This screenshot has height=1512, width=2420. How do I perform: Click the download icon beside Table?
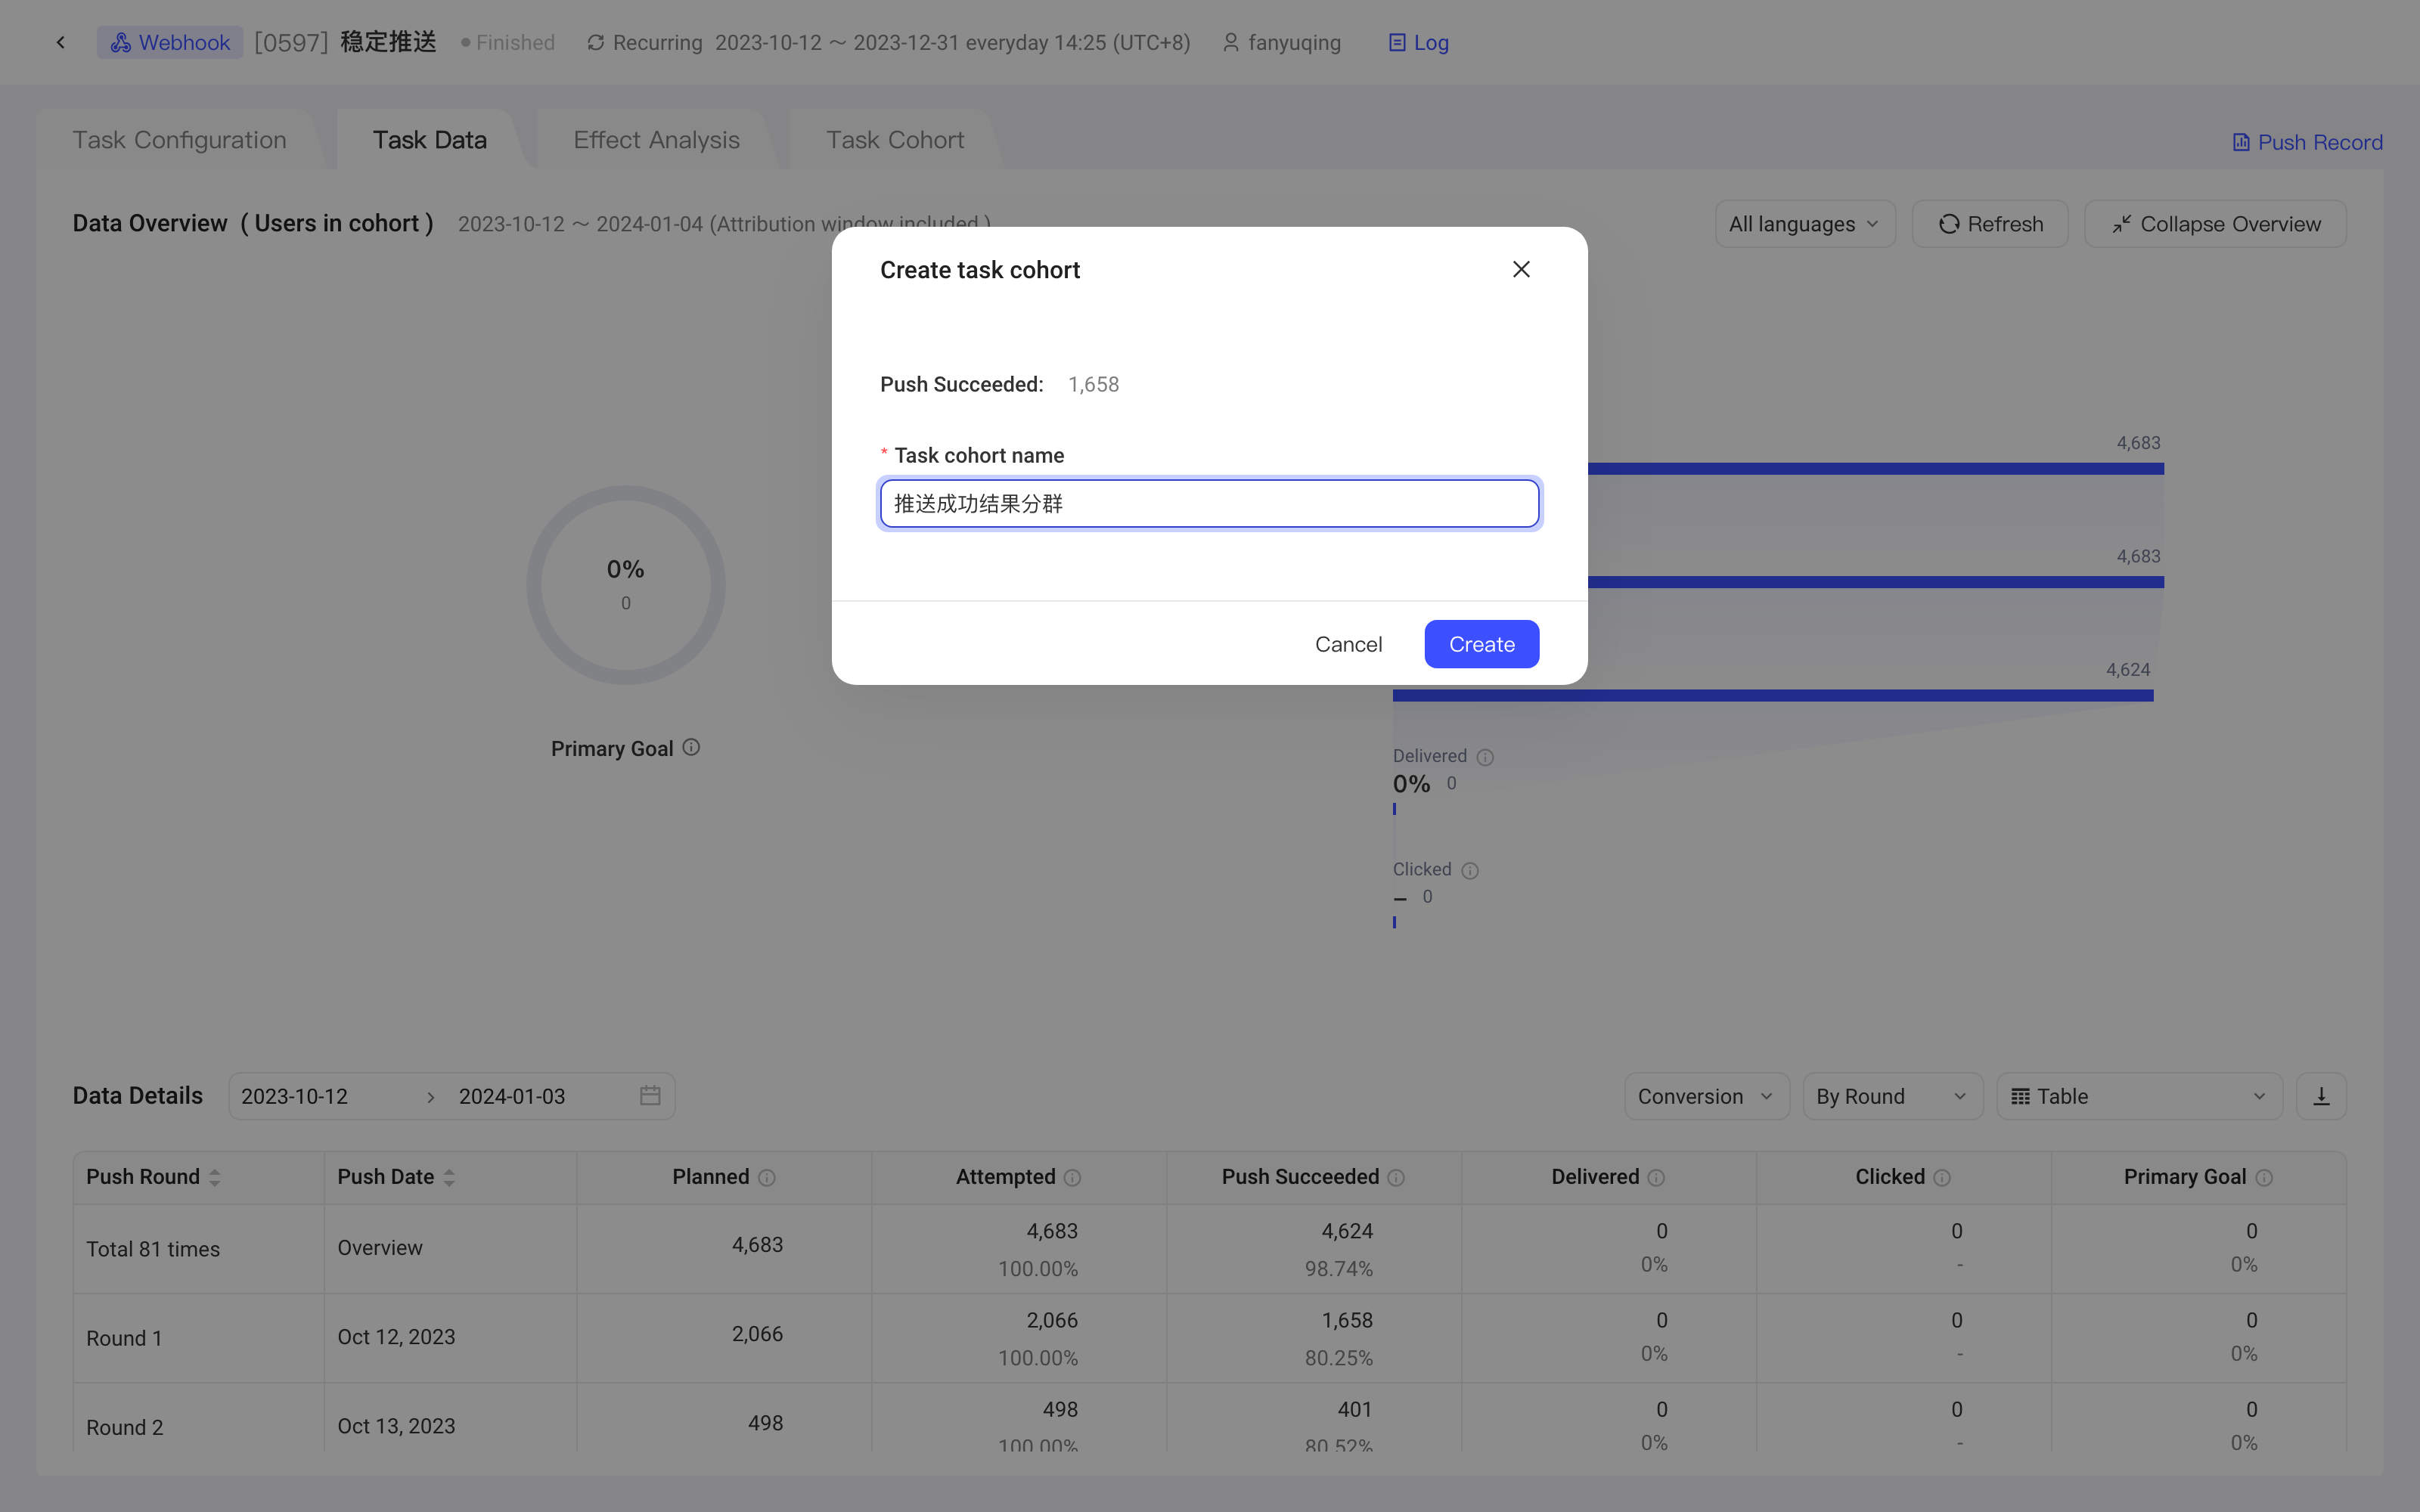(x=2321, y=1096)
